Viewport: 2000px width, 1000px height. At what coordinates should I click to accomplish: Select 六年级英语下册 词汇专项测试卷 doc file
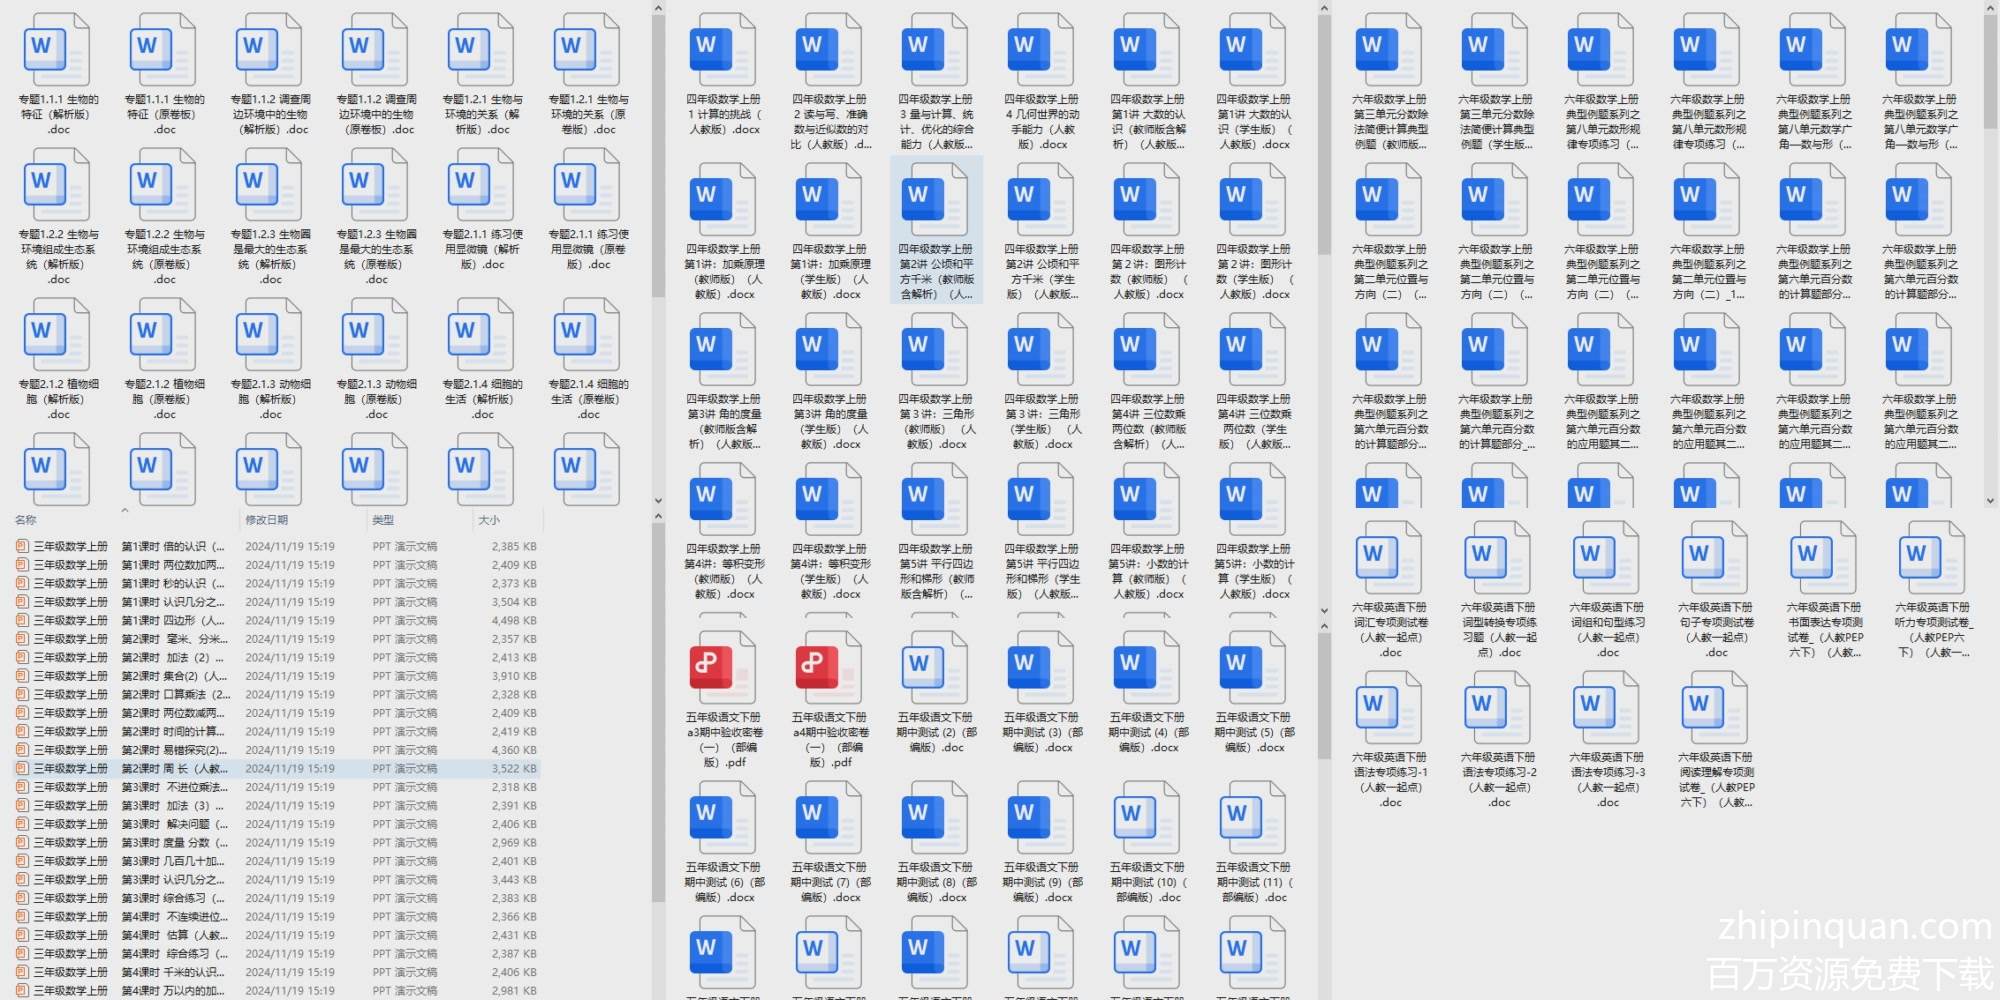[1391, 590]
